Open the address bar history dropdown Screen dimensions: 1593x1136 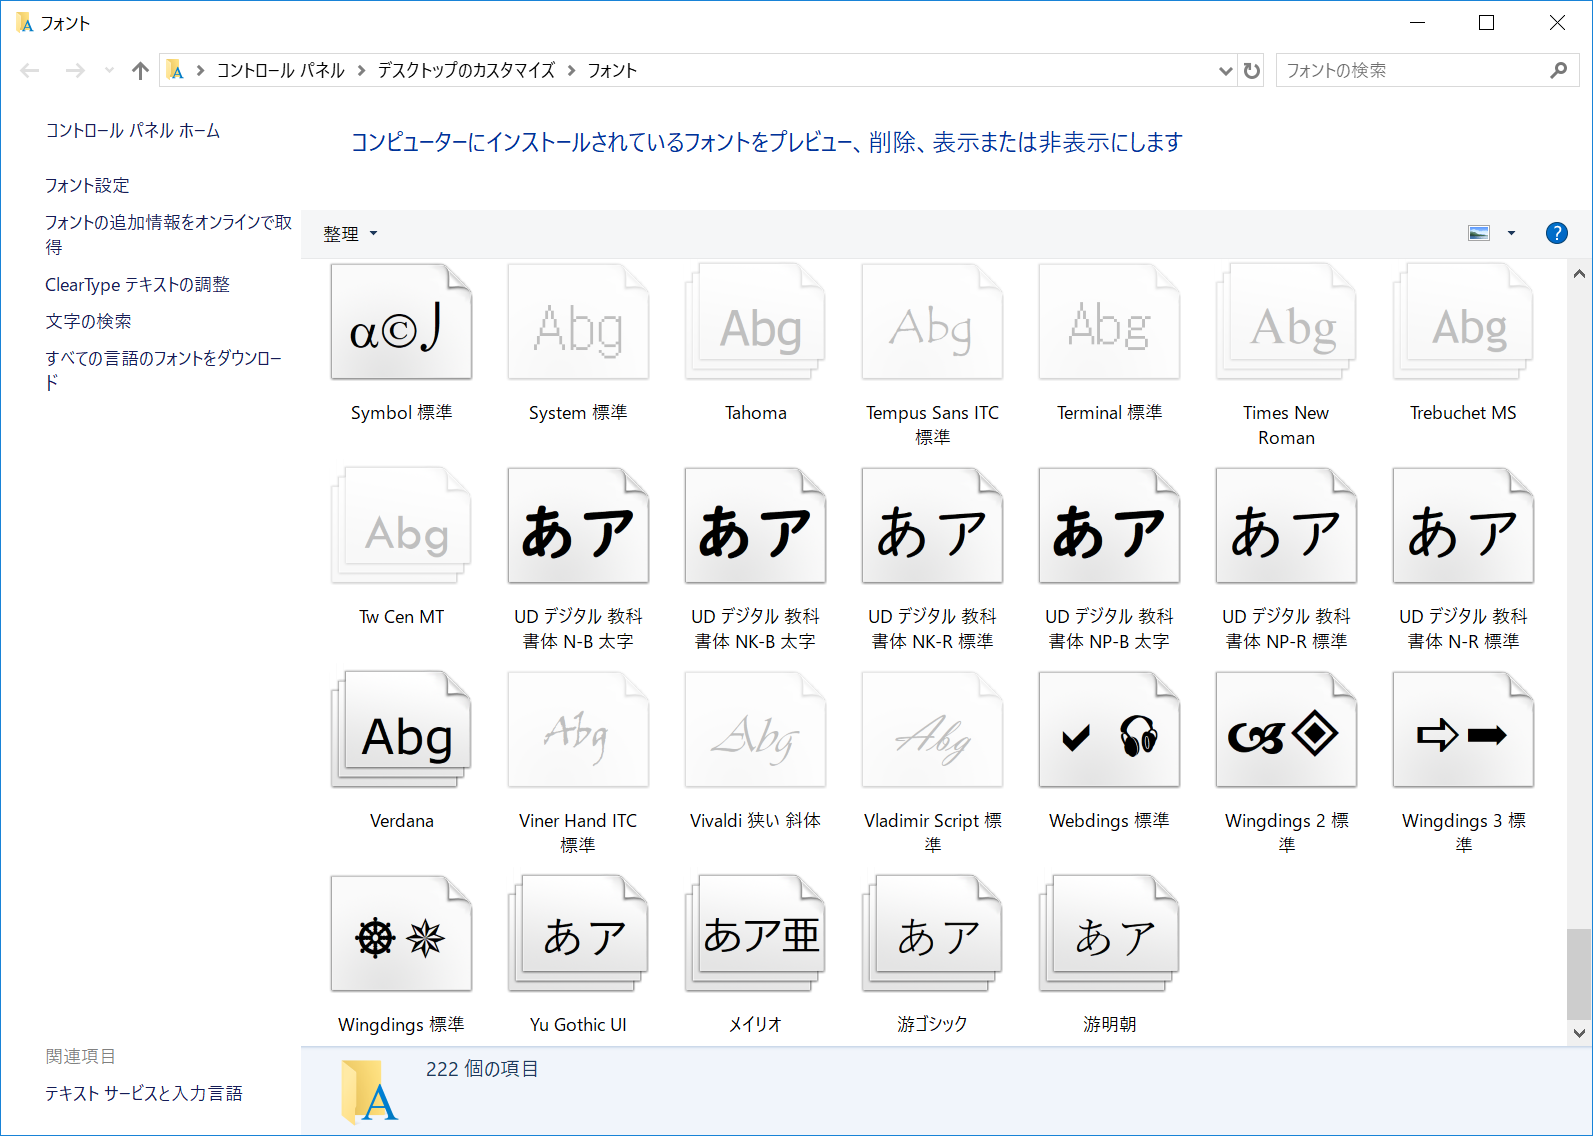(1226, 70)
